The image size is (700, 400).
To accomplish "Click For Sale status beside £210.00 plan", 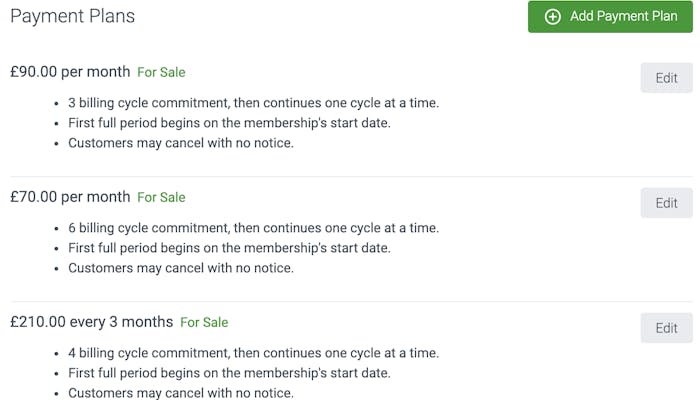I will (x=204, y=322).
